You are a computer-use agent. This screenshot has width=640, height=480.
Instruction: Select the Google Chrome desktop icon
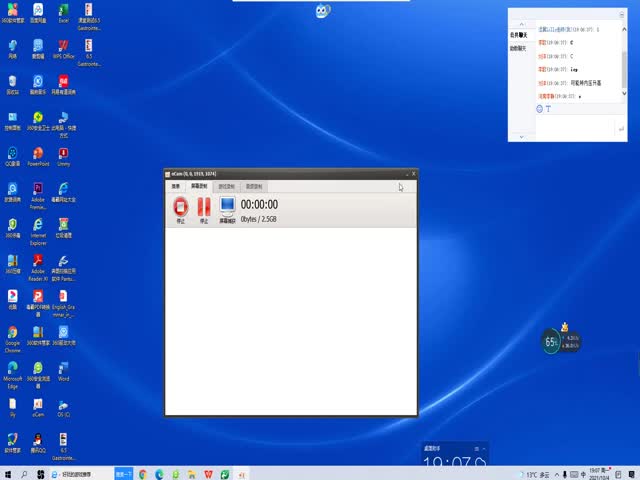(12, 334)
